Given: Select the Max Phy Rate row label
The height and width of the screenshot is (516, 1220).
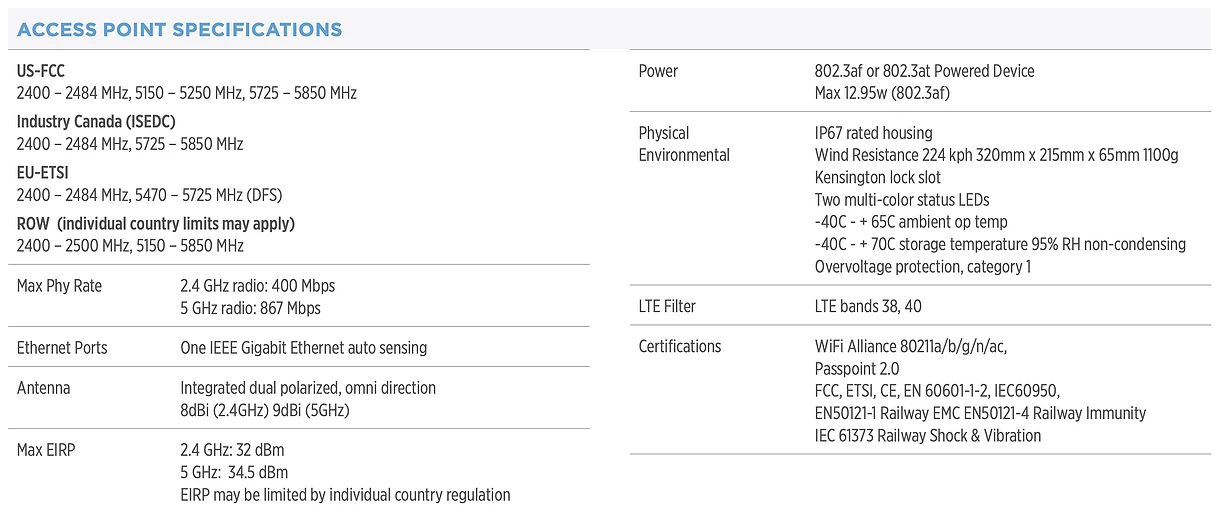Looking at the screenshot, I should click(60, 286).
